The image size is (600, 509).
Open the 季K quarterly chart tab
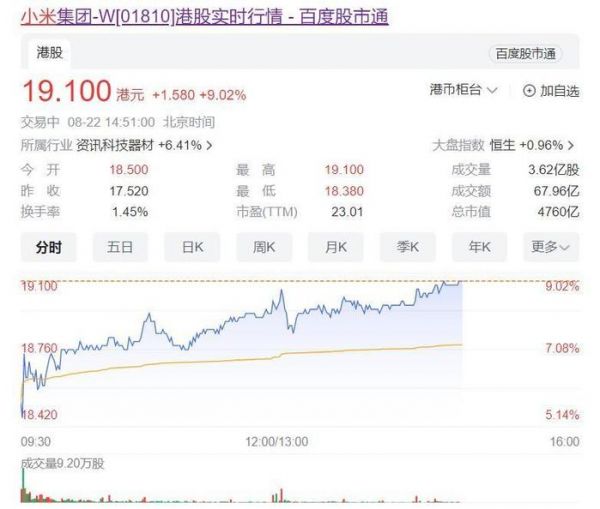(x=407, y=246)
